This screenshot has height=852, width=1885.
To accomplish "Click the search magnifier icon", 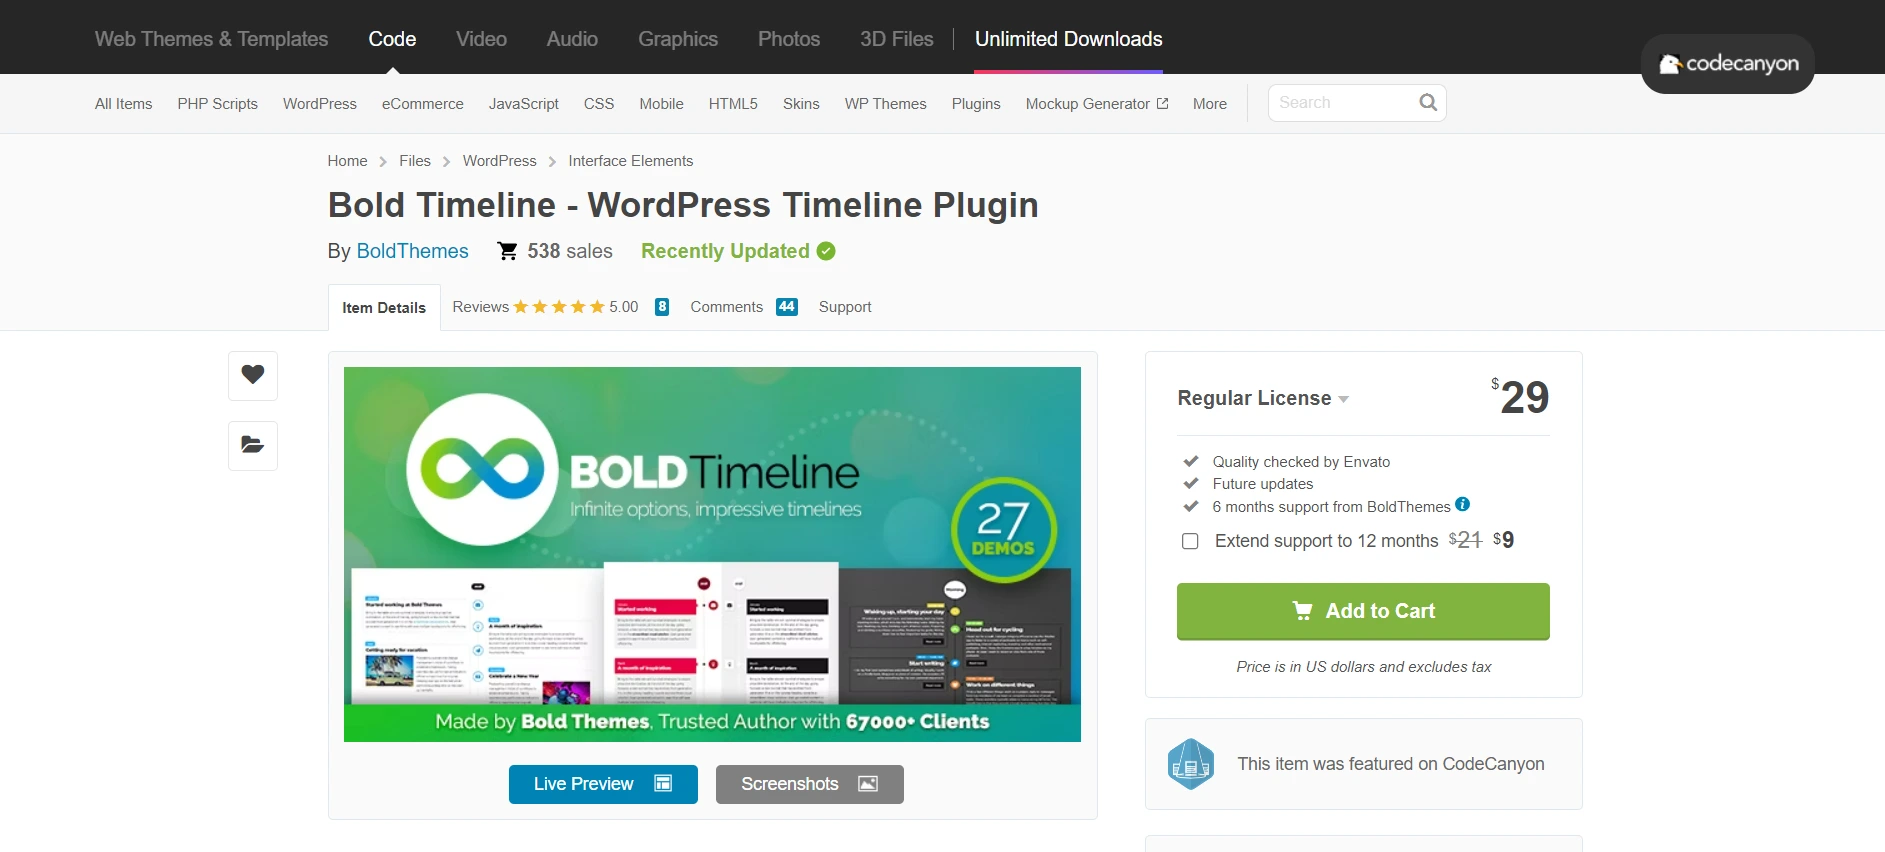I will [x=1428, y=102].
